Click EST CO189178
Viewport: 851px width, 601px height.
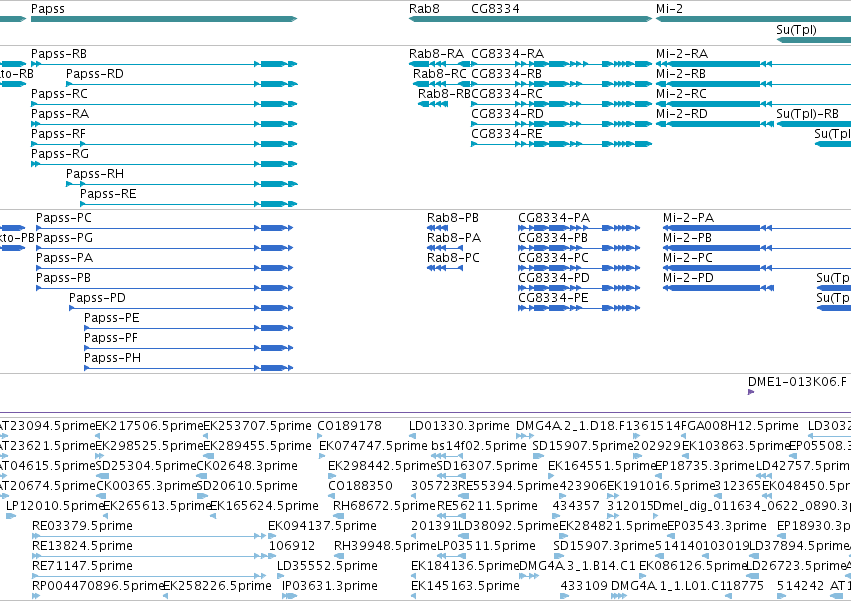(349, 426)
